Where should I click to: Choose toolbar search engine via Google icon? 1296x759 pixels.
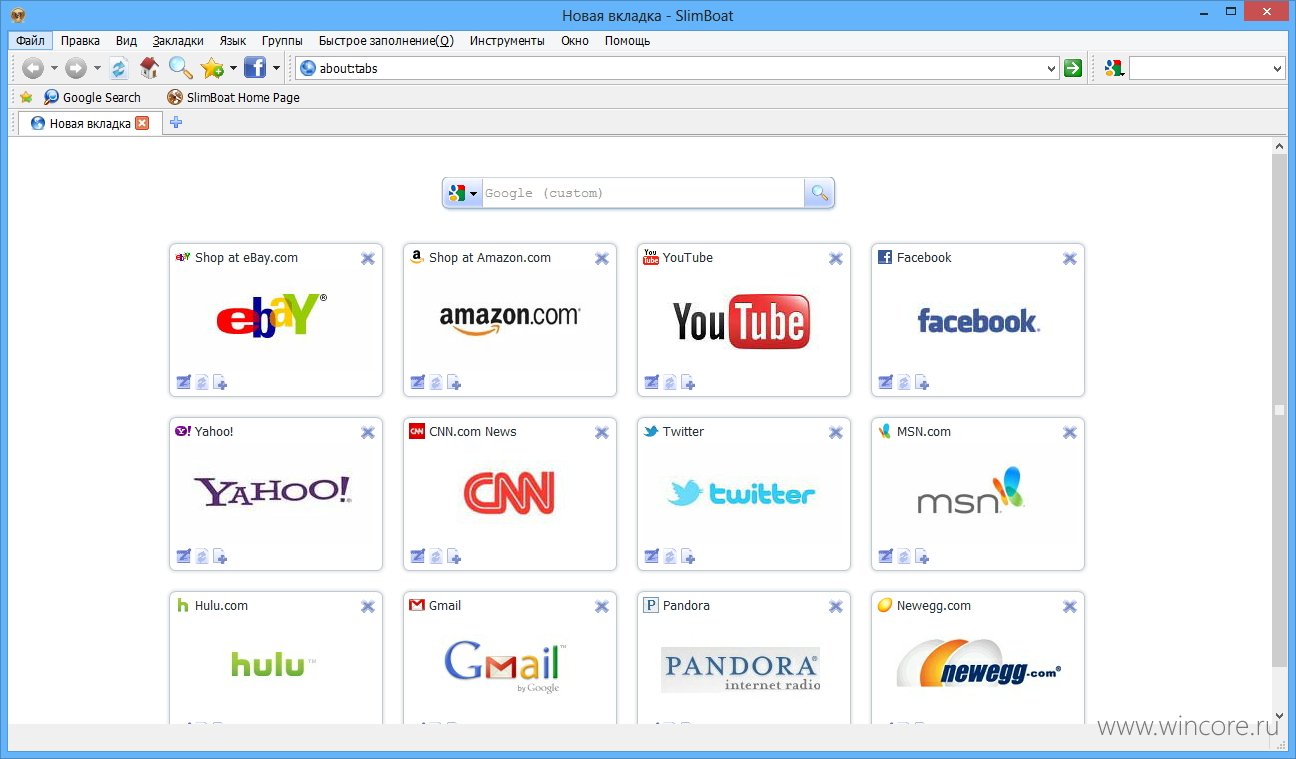1114,68
